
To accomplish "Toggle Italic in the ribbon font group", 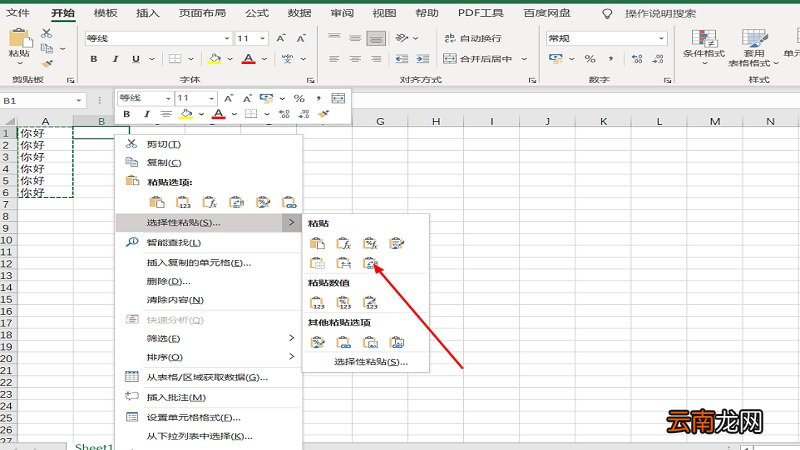I will click(115, 59).
